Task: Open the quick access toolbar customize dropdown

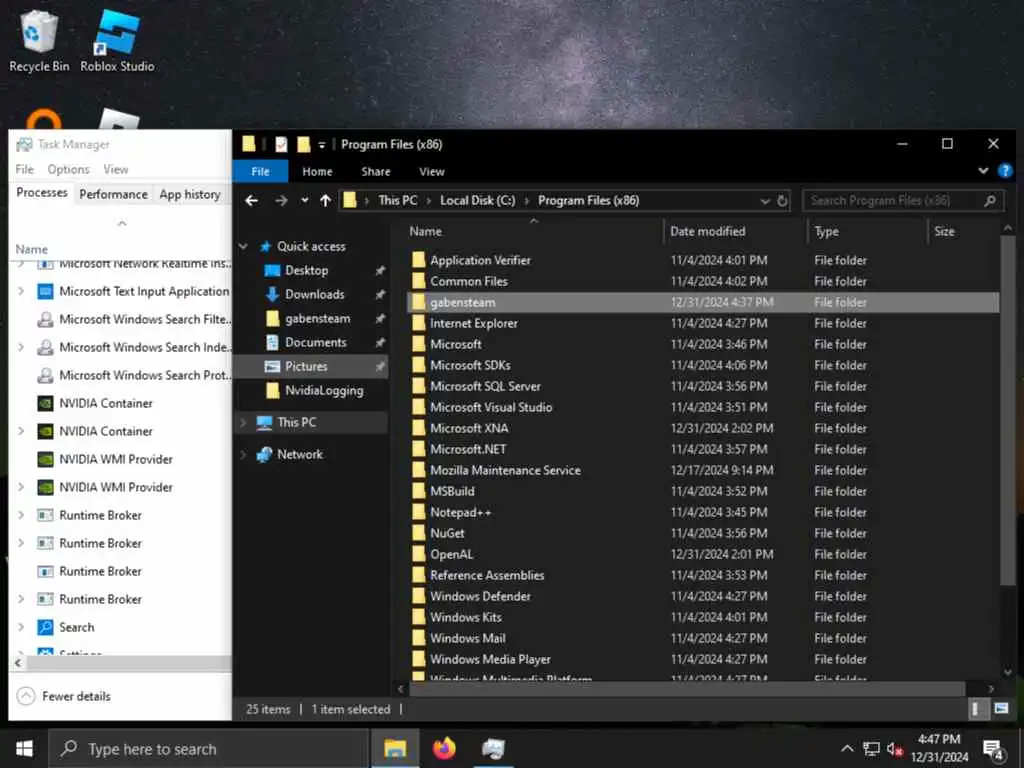Action: (x=321, y=145)
